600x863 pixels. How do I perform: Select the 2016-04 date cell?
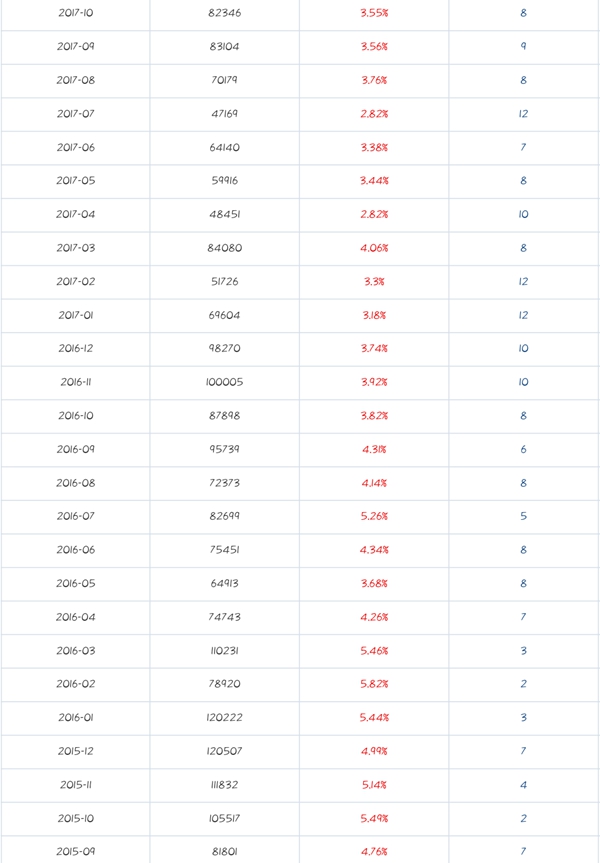pyautogui.click(x=75, y=617)
